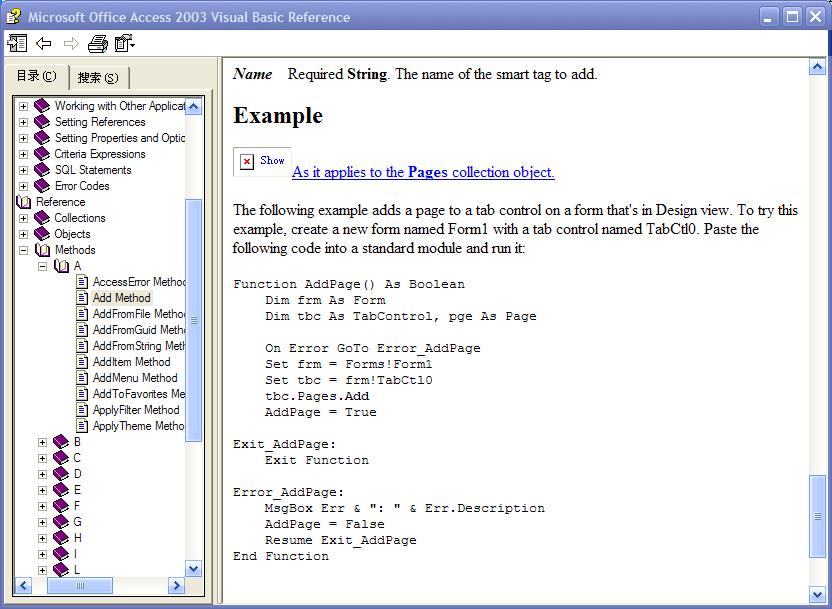Viewport: 832px width, 609px height.
Task: Collapse the A methods group
Action: click(x=42, y=266)
